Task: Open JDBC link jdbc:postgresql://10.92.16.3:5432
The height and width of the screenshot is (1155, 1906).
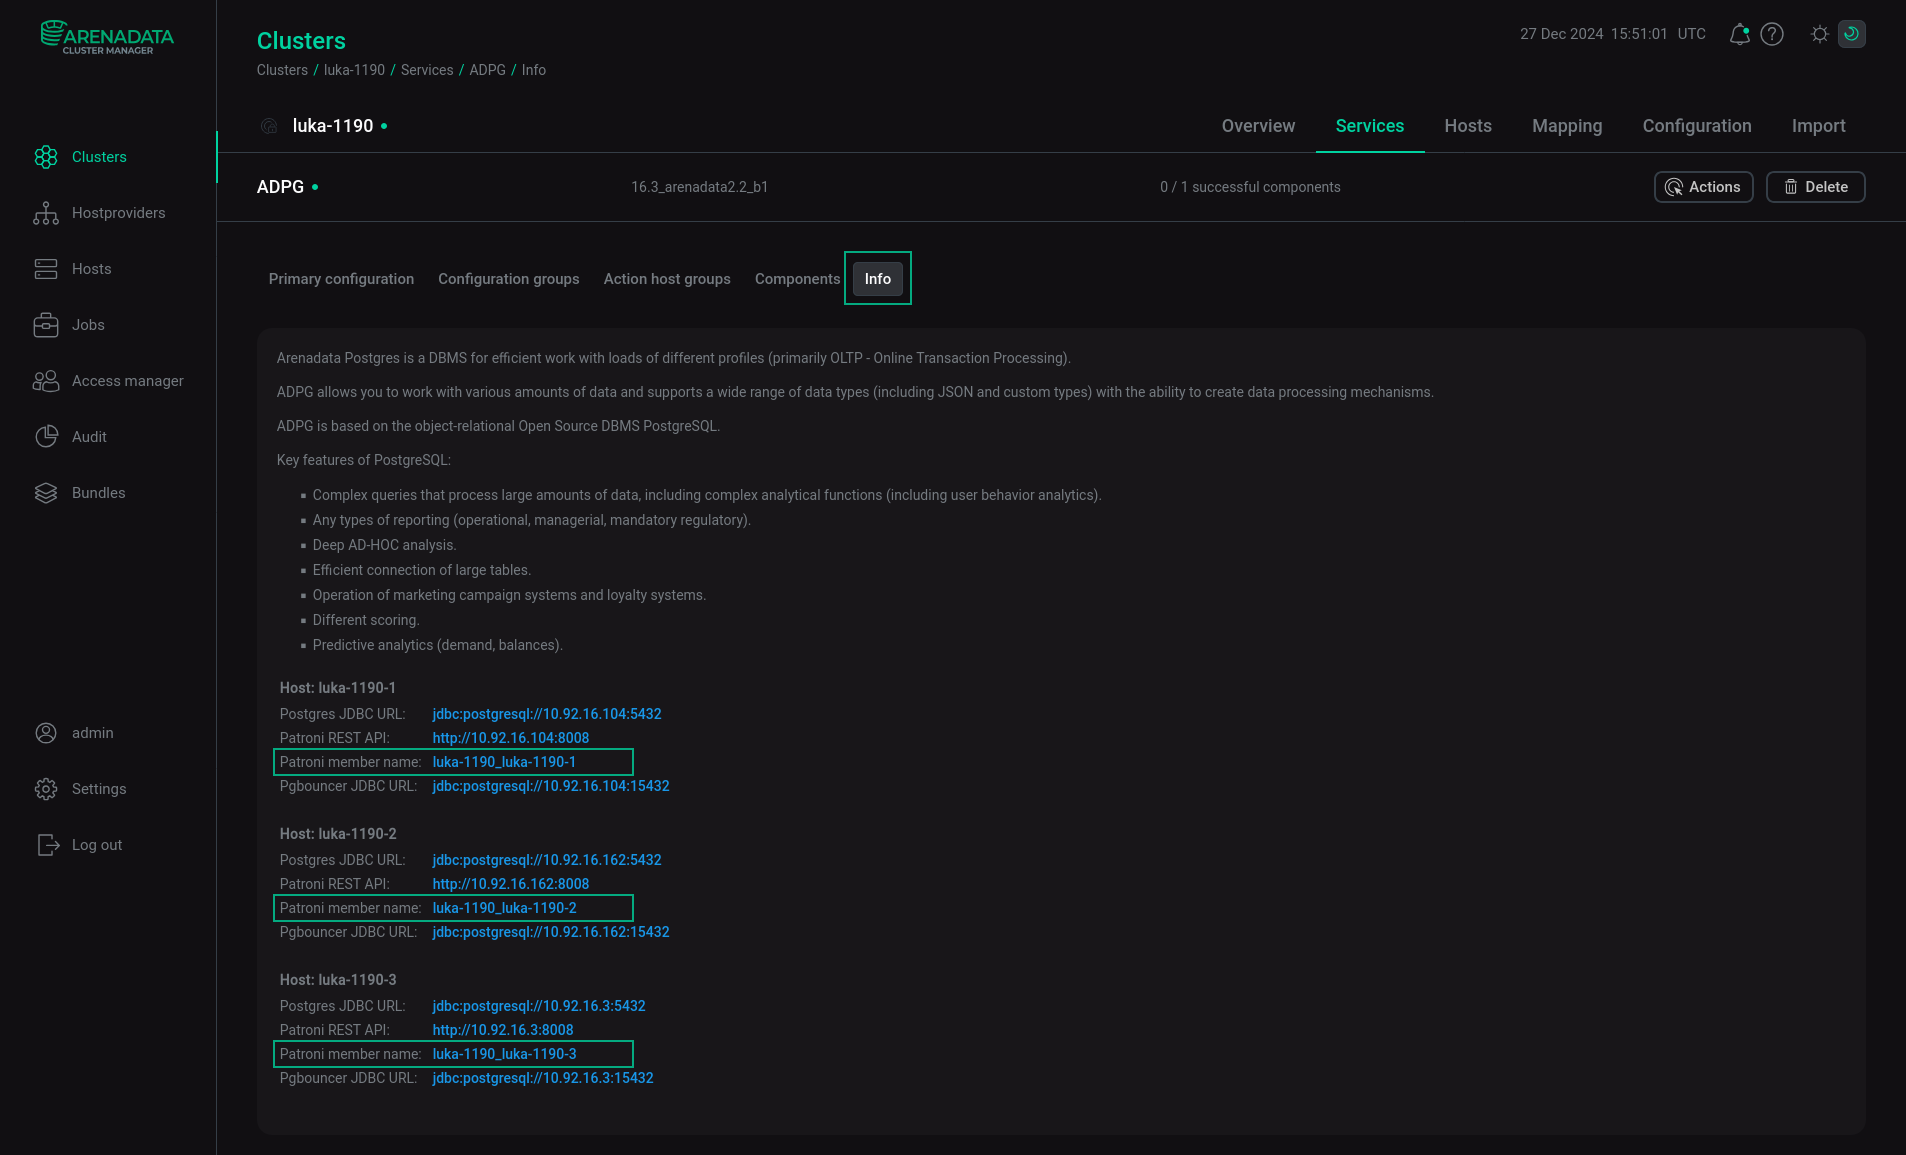Action: pos(539,1006)
